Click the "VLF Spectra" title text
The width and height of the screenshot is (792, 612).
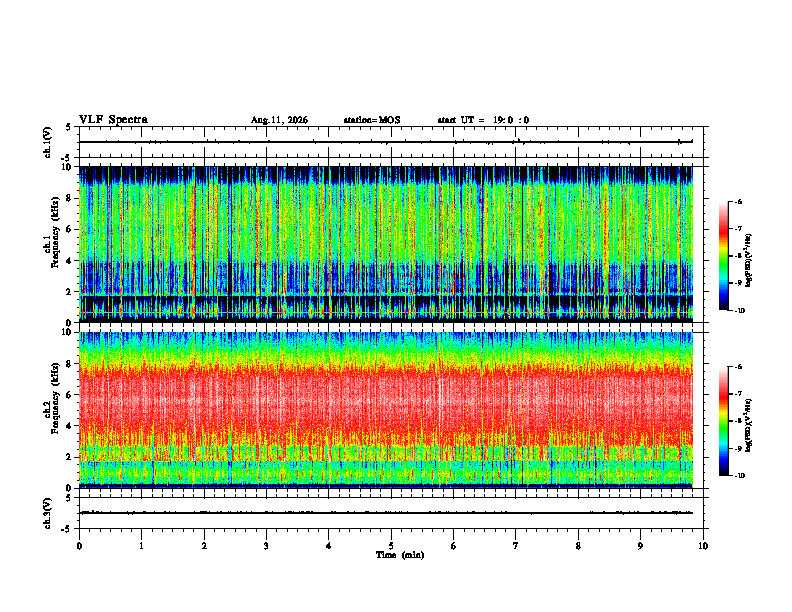[113, 120]
